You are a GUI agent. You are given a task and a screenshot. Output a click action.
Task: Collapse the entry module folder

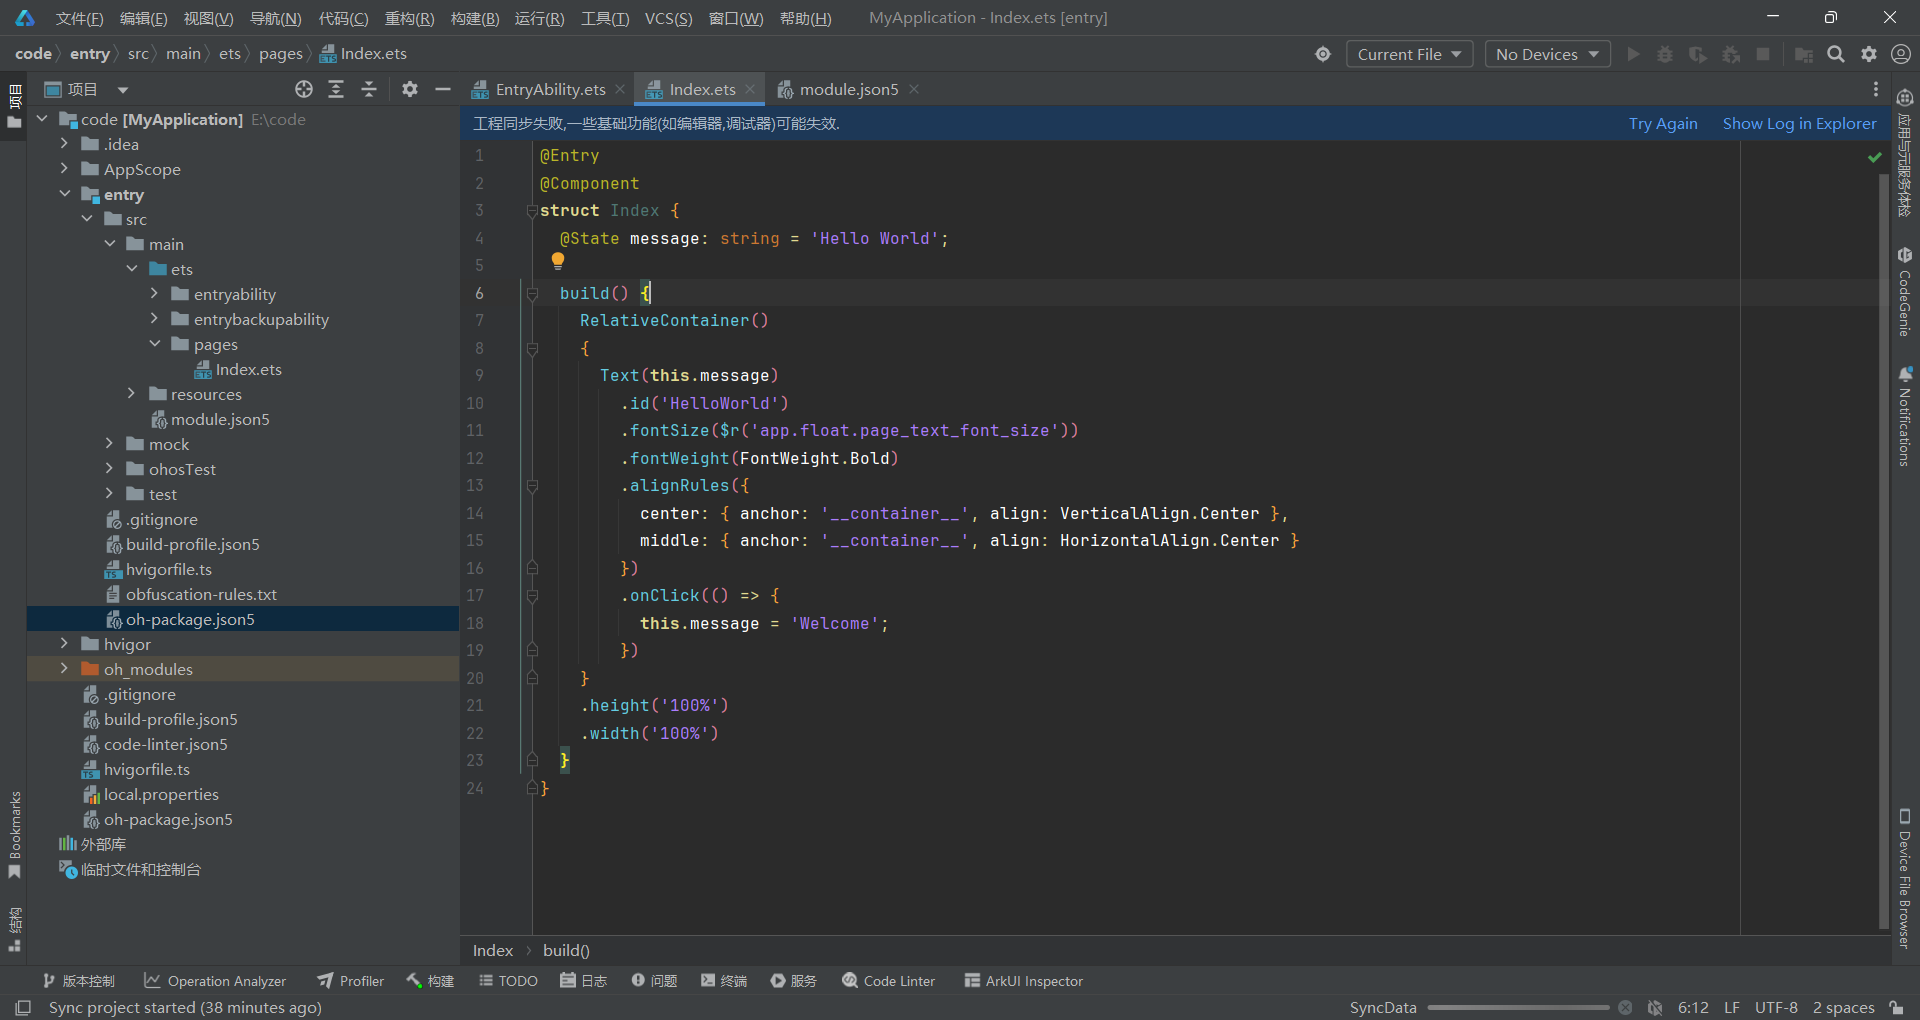pyautogui.click(x=65, y=194)
